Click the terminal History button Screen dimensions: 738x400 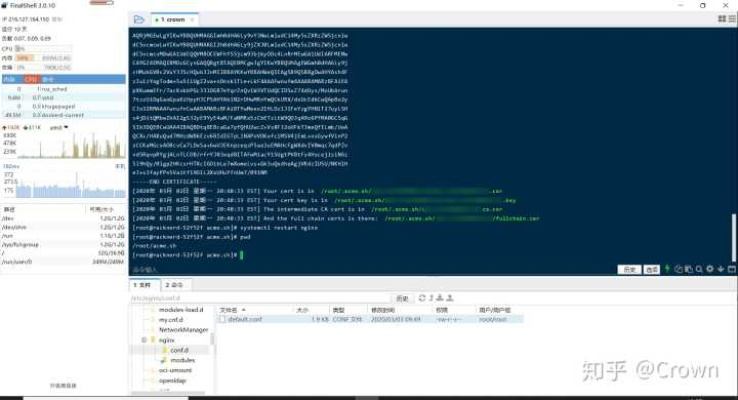point(629,269)
